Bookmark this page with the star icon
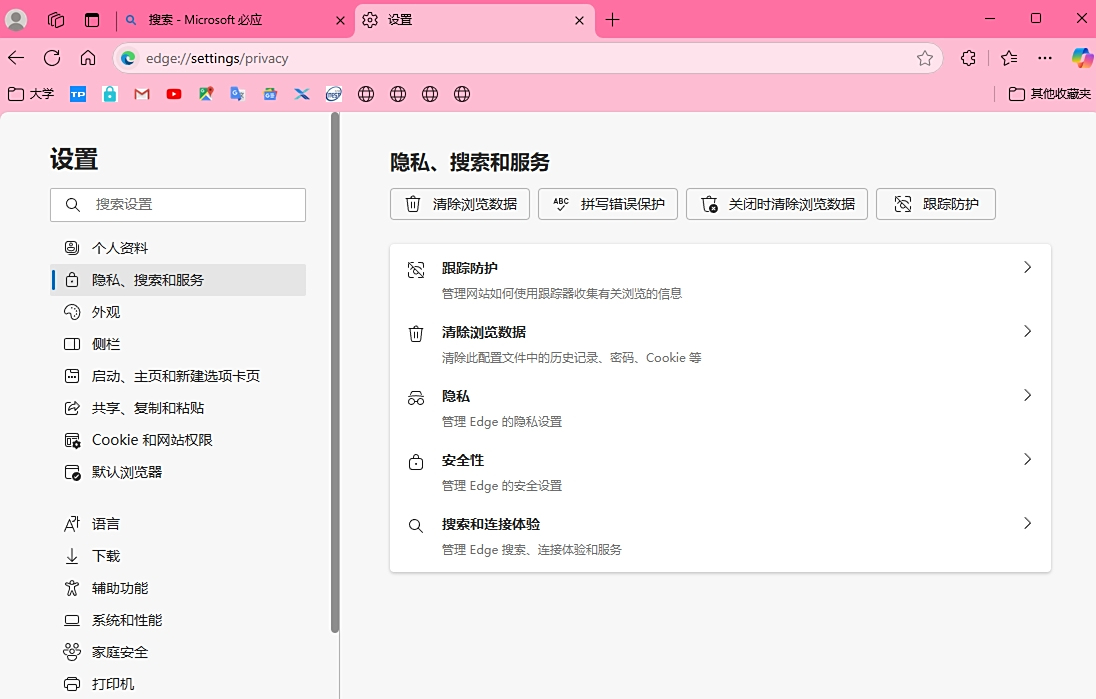The image size is (1096, 699). tap(925, 58)
